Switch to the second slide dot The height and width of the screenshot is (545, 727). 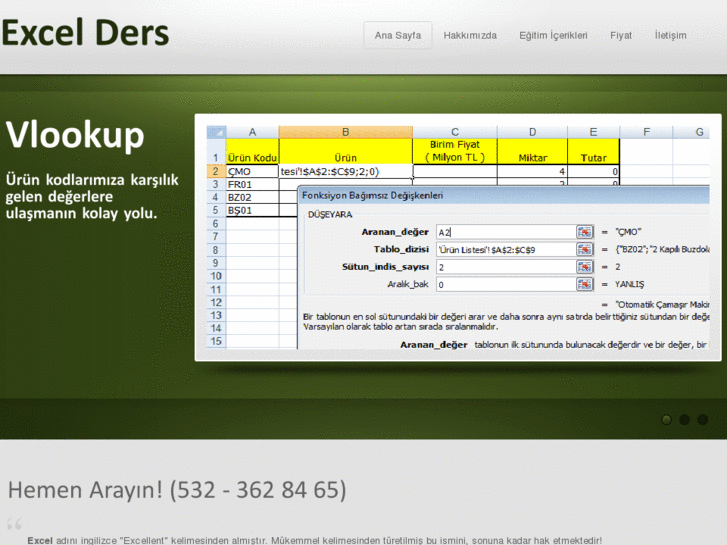[x=684, y=420]
